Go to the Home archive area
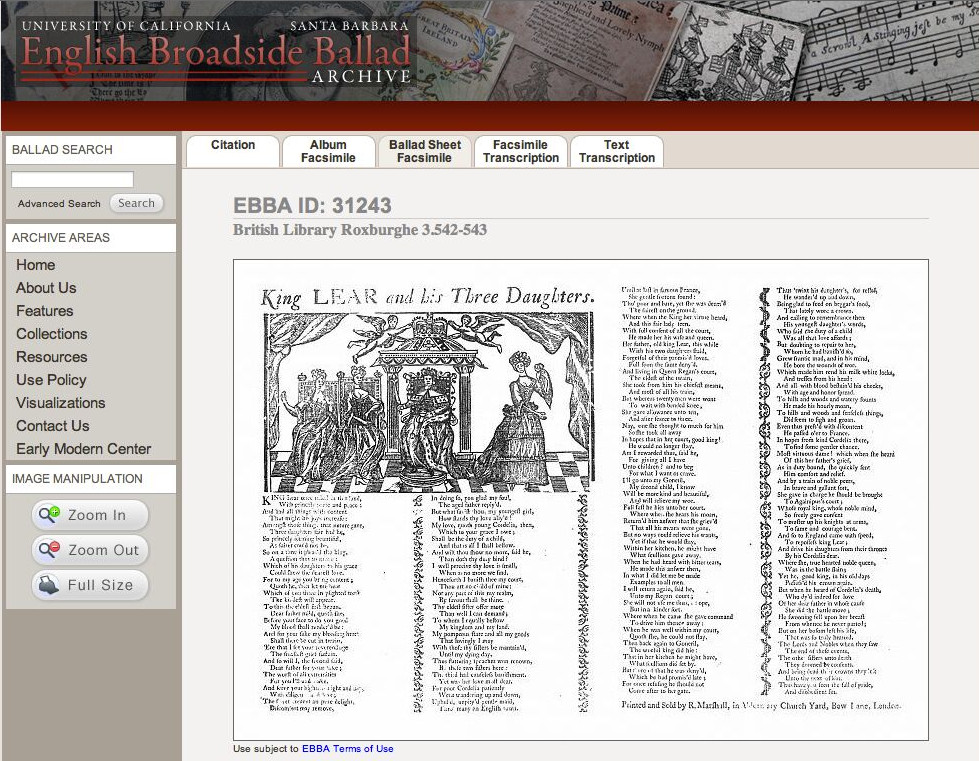Screen dimensions: 979x761 pos(36,265)
